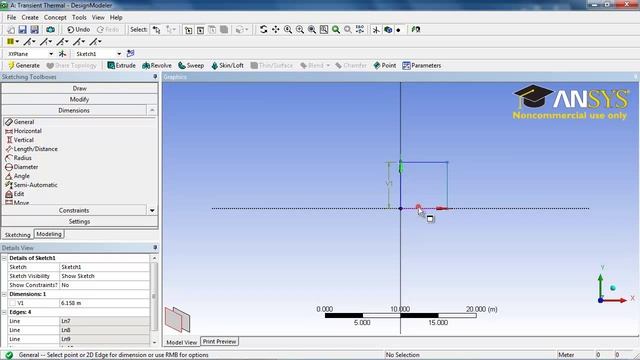Image resolution: width=640 pixels, height=360 pixels.
Task: Select the Zoom tool
Action: (288, 29)
